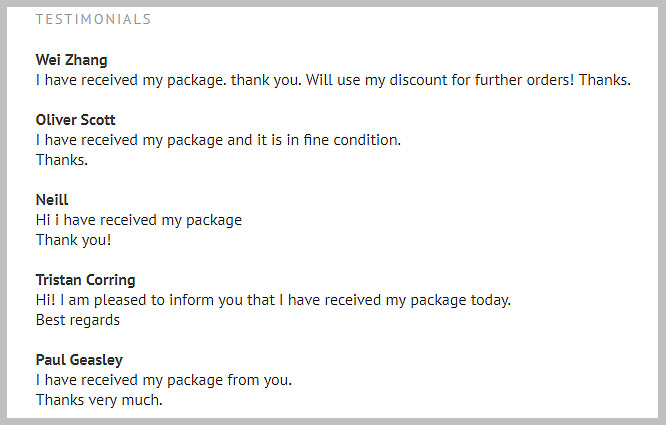Click the word discount in first testimonial

(x=415, y=80)
